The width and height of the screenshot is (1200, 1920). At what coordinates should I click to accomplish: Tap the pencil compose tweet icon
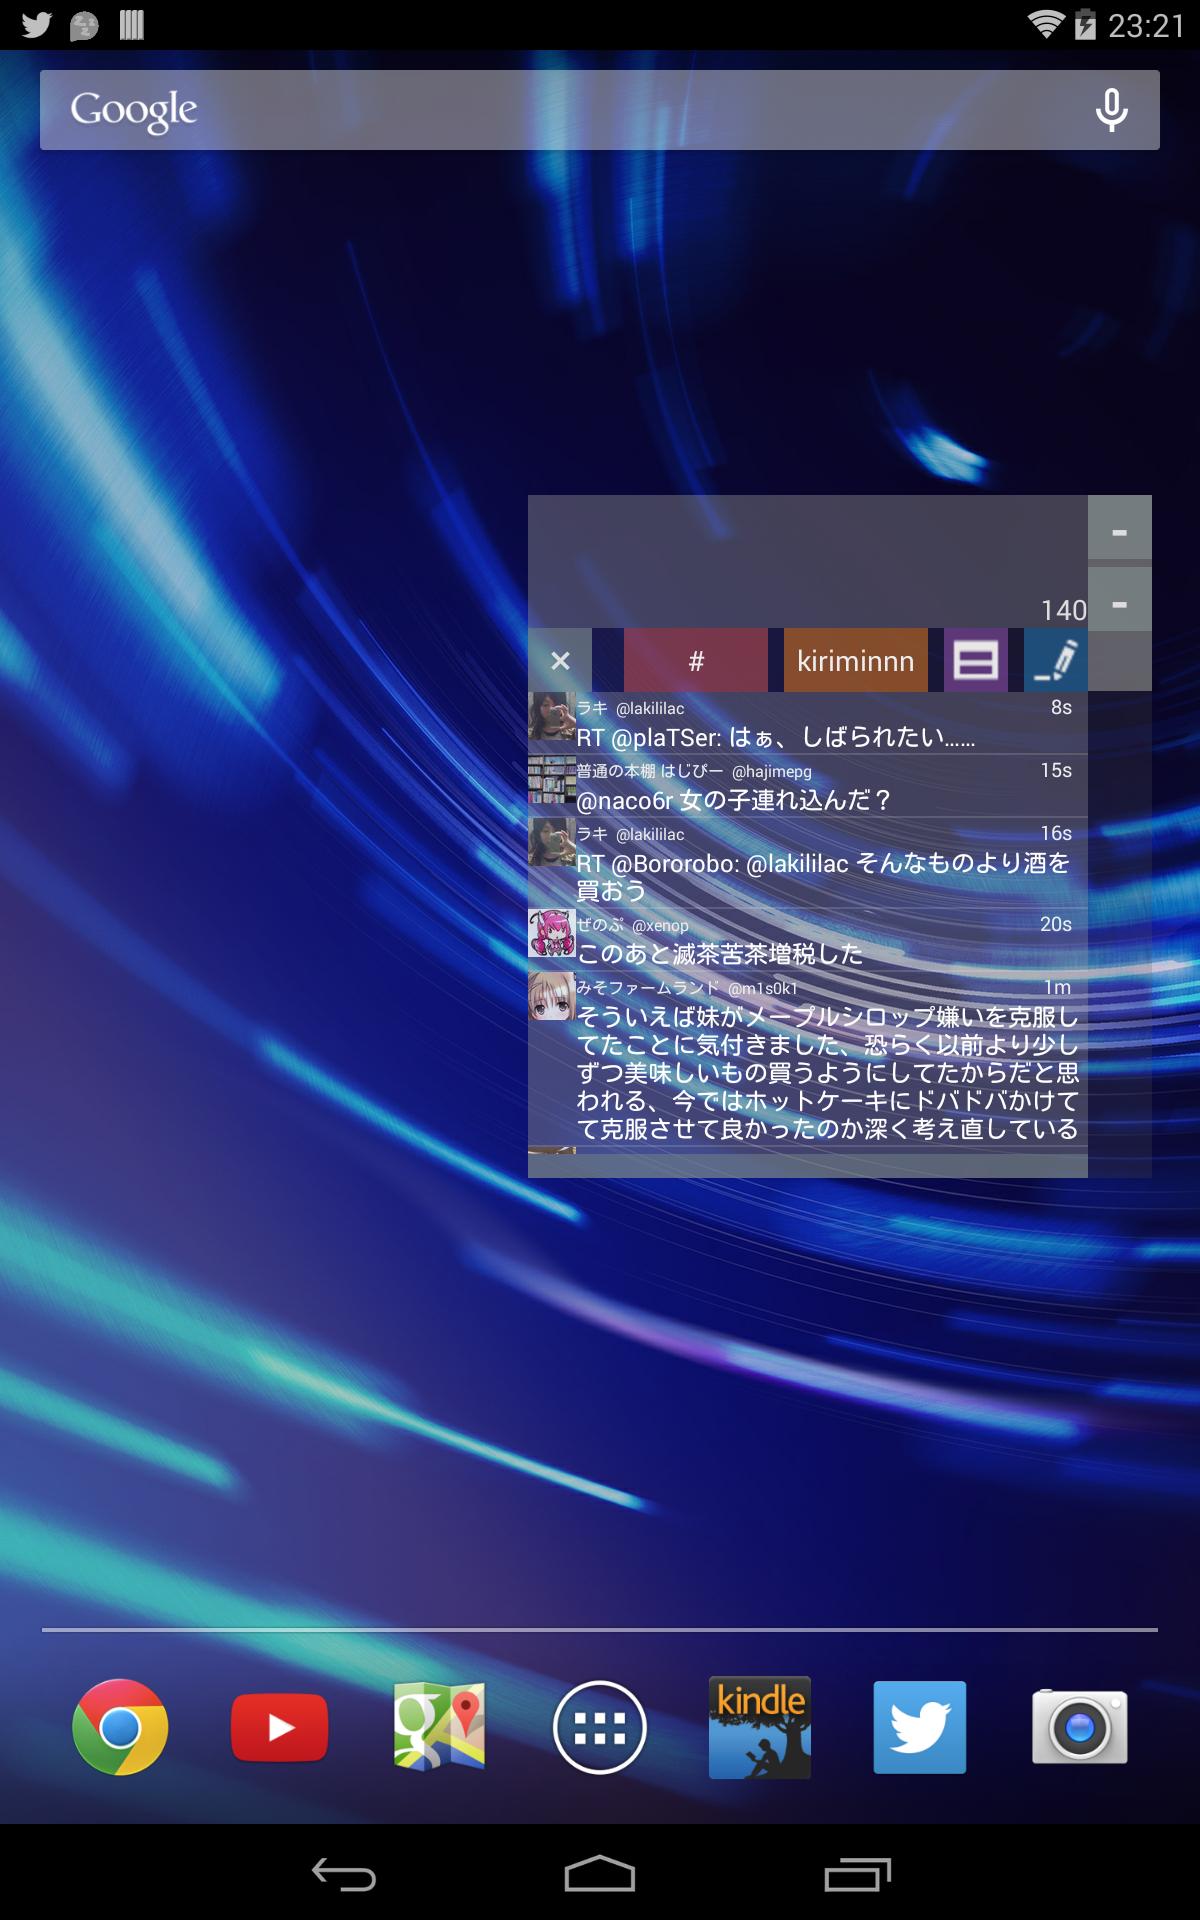[x=1055, y=660]
